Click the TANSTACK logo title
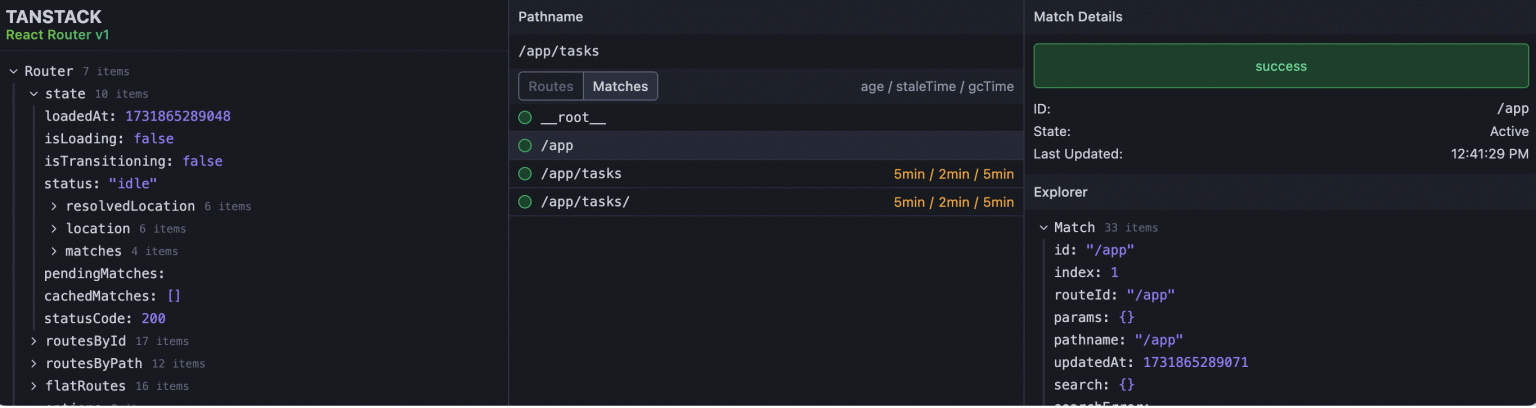1536x408 pixels. (54, 17)
